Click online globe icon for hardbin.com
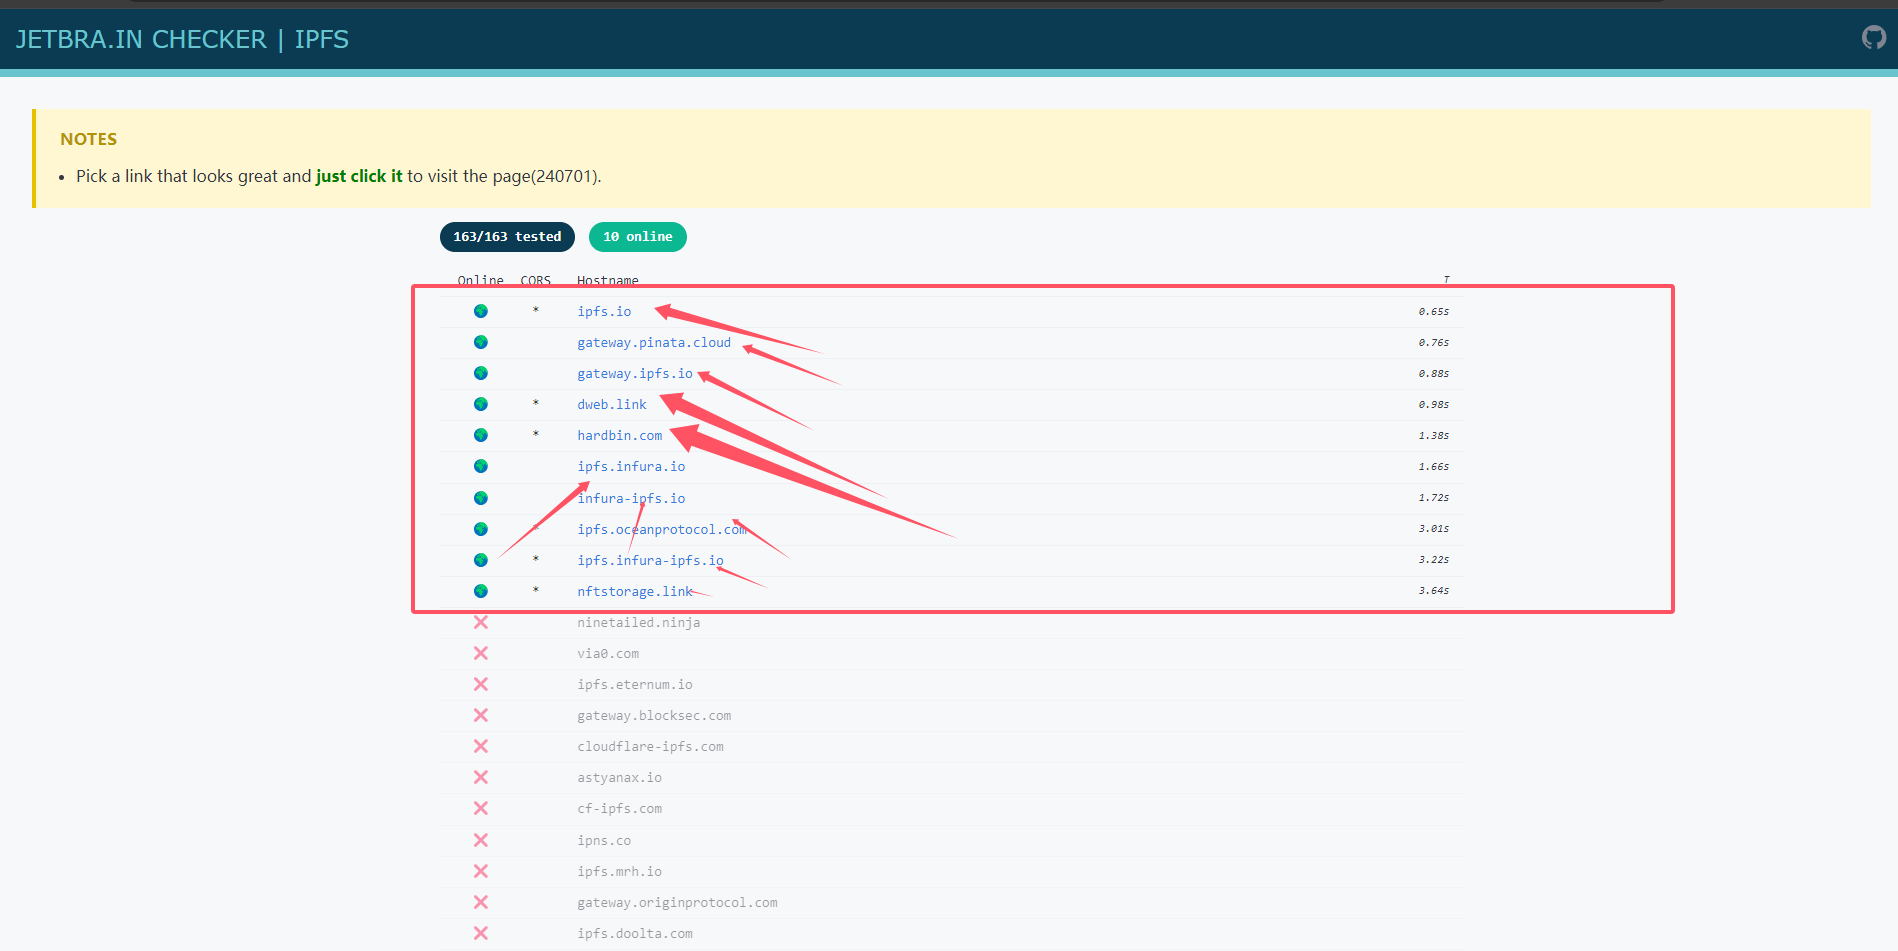1898x951 pixels. (x=481, y=435)
